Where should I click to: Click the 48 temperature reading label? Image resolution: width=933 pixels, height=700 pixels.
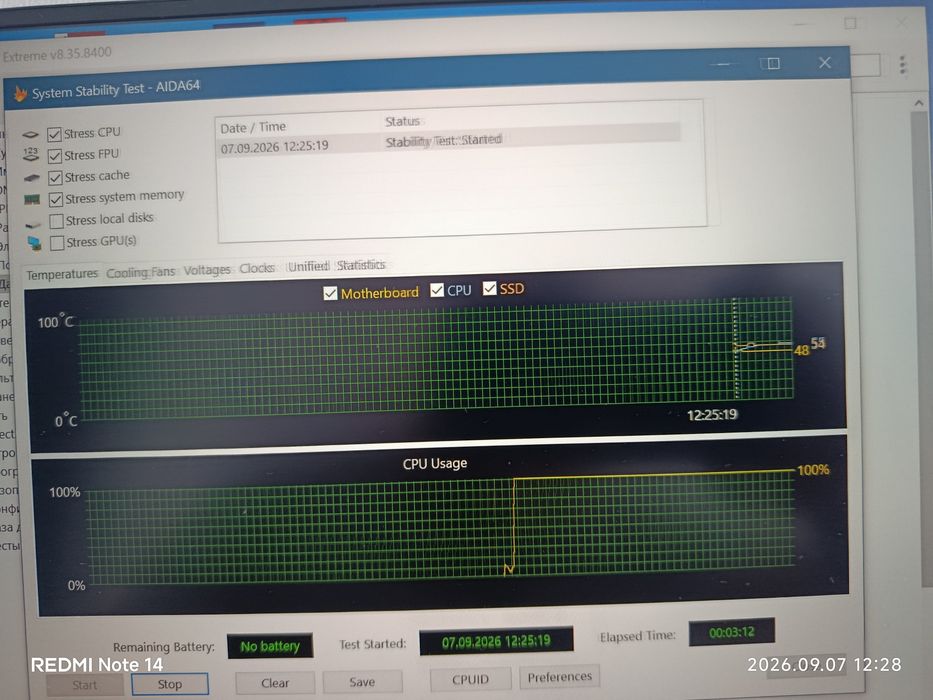(801, 351)
